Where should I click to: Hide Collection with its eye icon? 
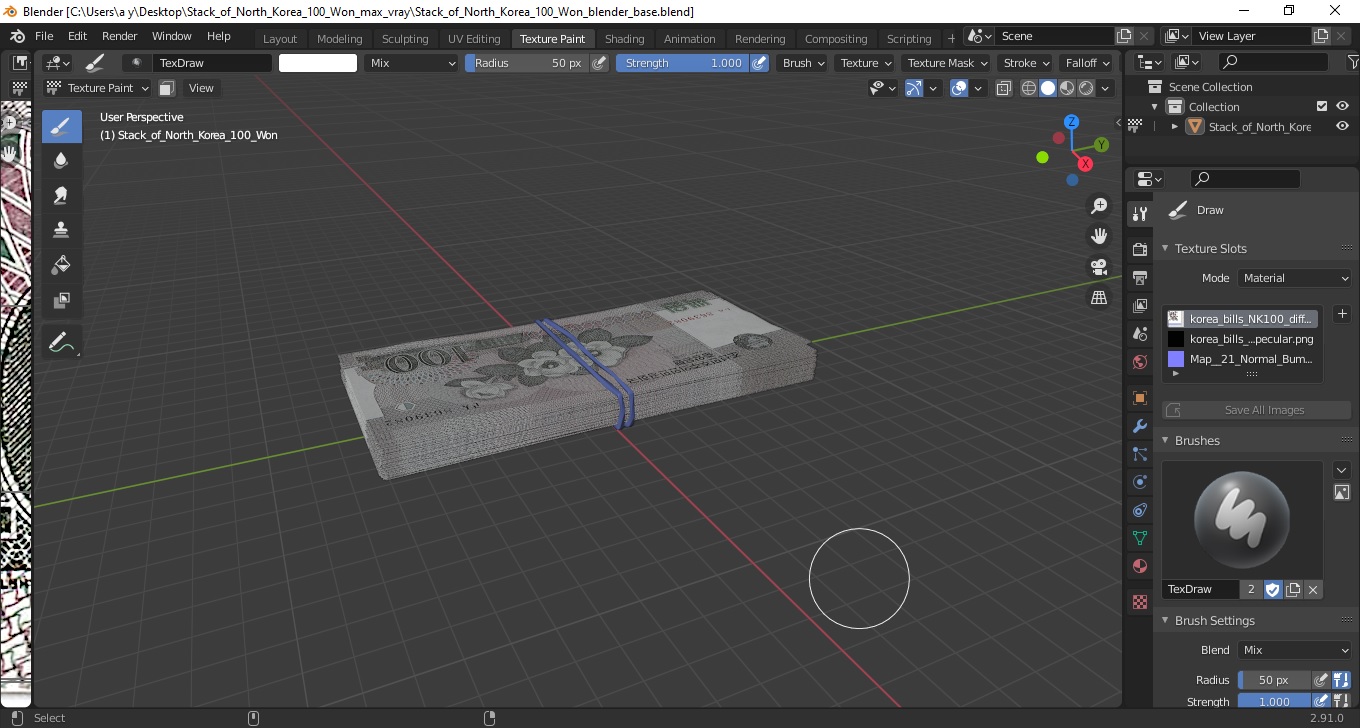(x=1343, y=107)
